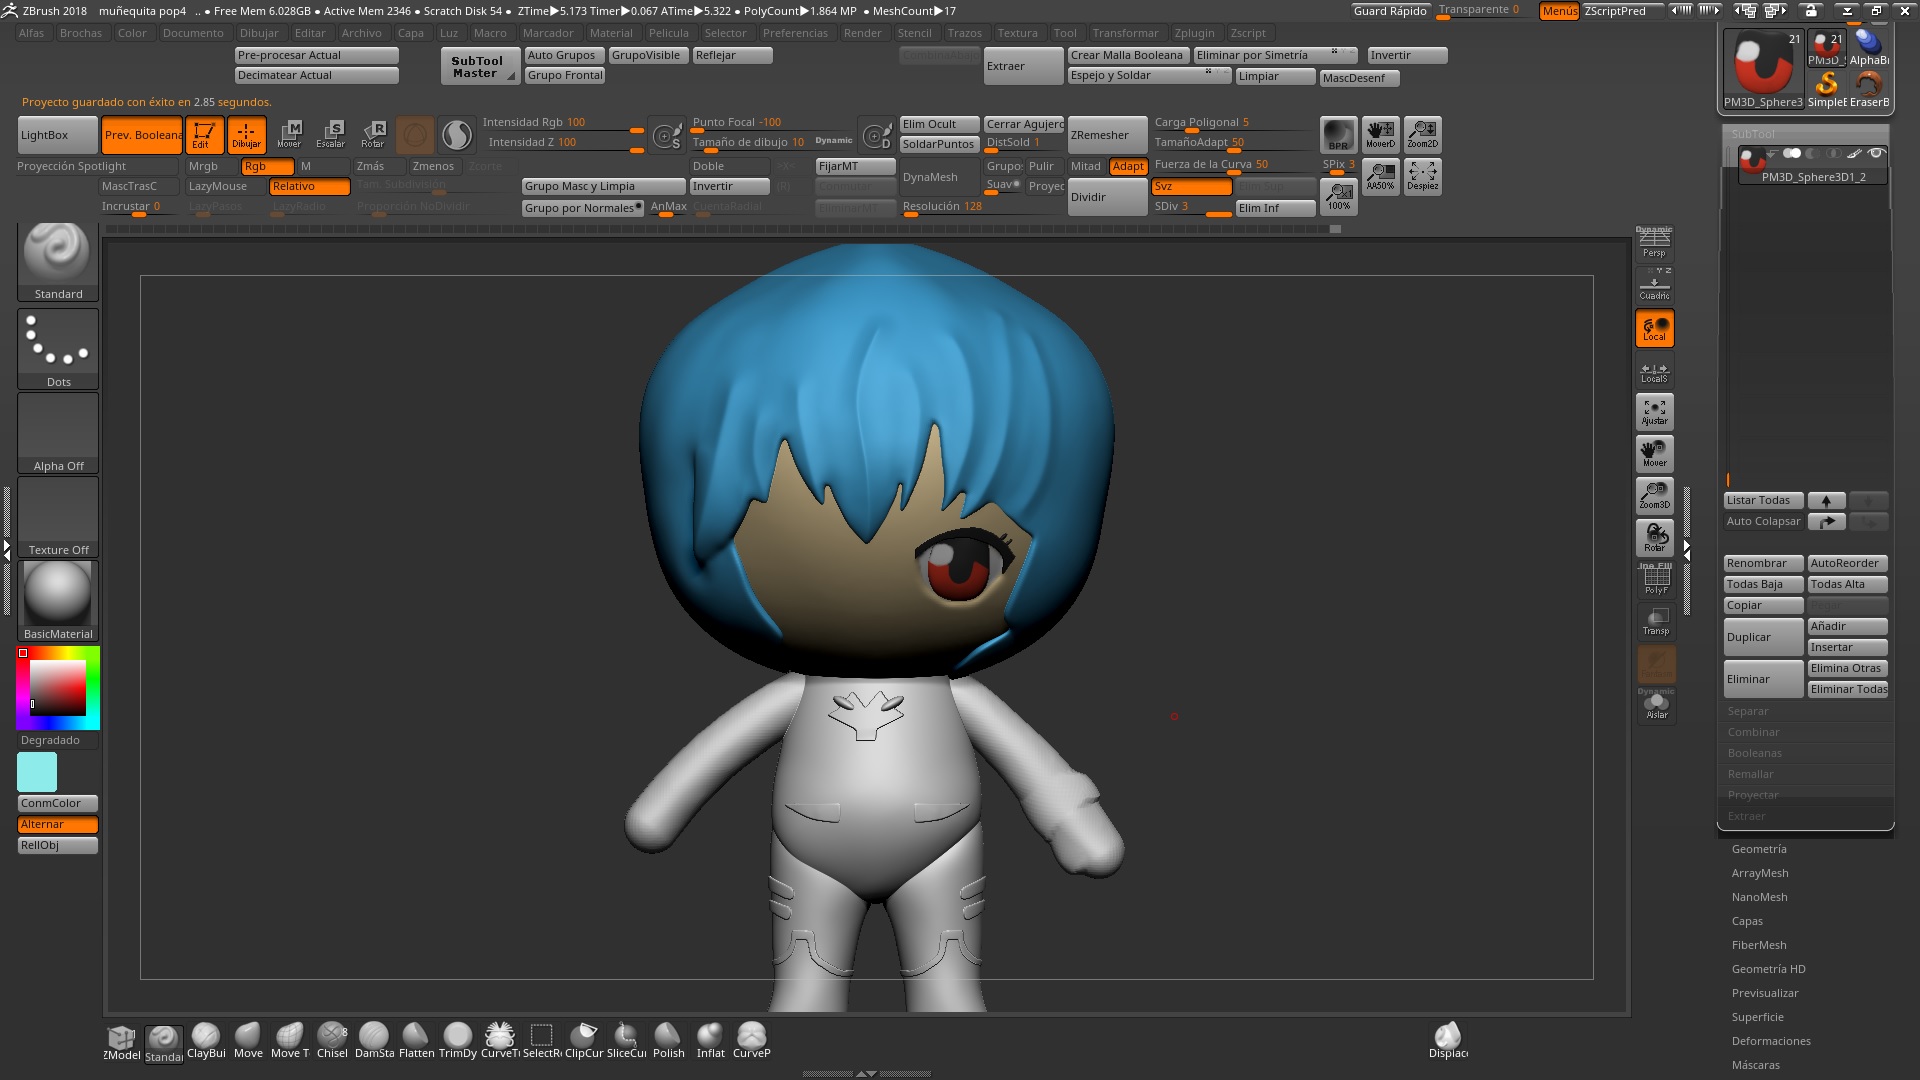Select the TrimDynamic brush
This screenshot has height=1080, width=1920.
pos(458,1041)
